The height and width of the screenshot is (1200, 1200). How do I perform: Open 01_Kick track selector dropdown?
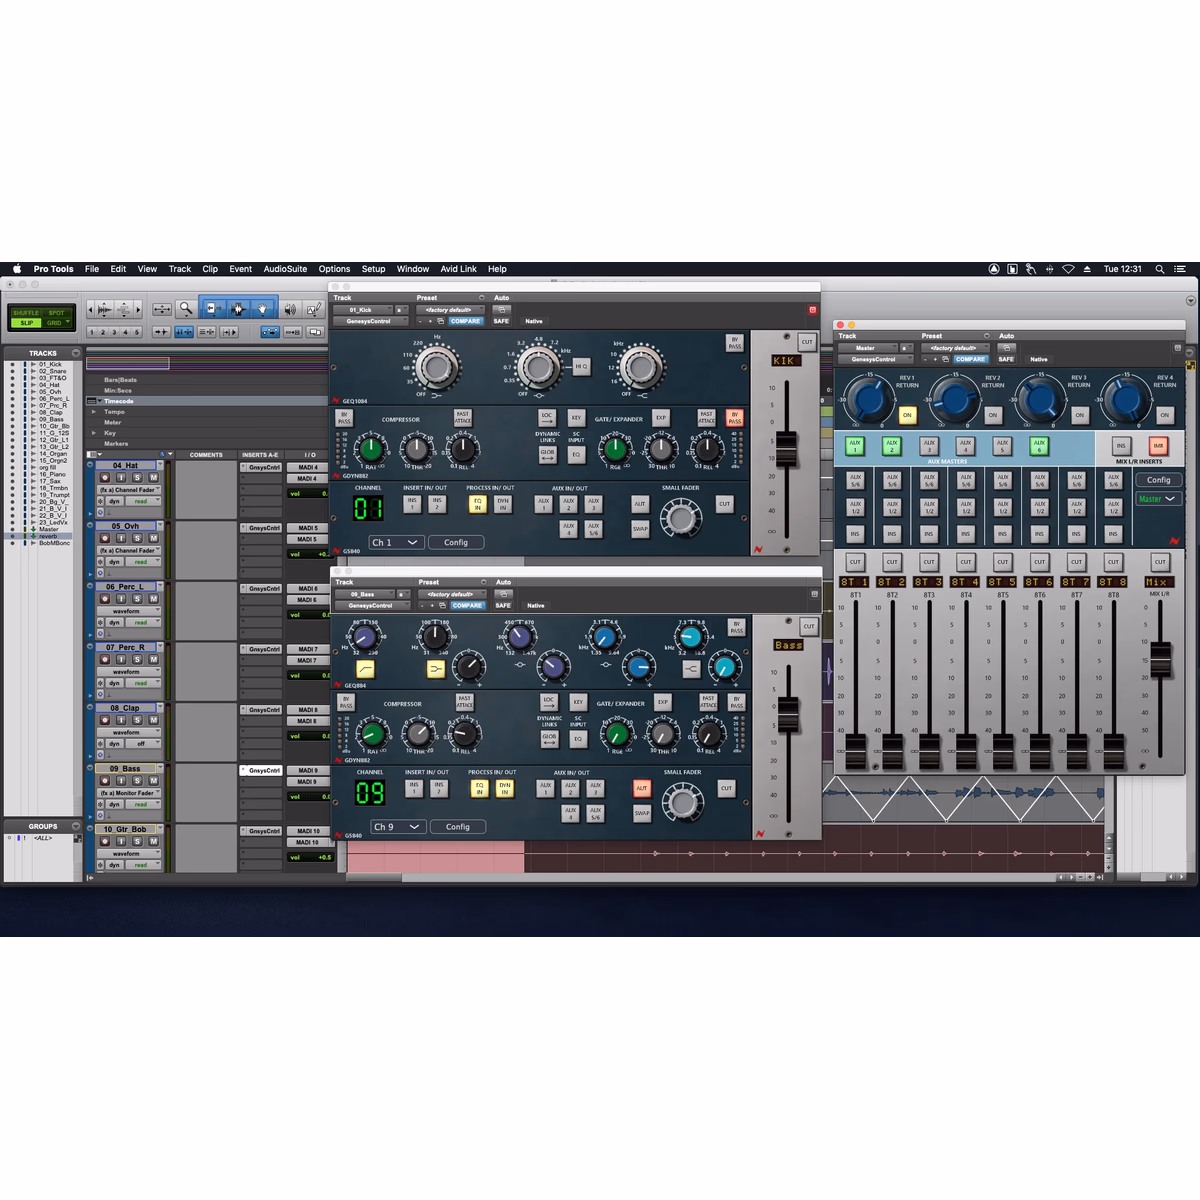coord(365,310)
